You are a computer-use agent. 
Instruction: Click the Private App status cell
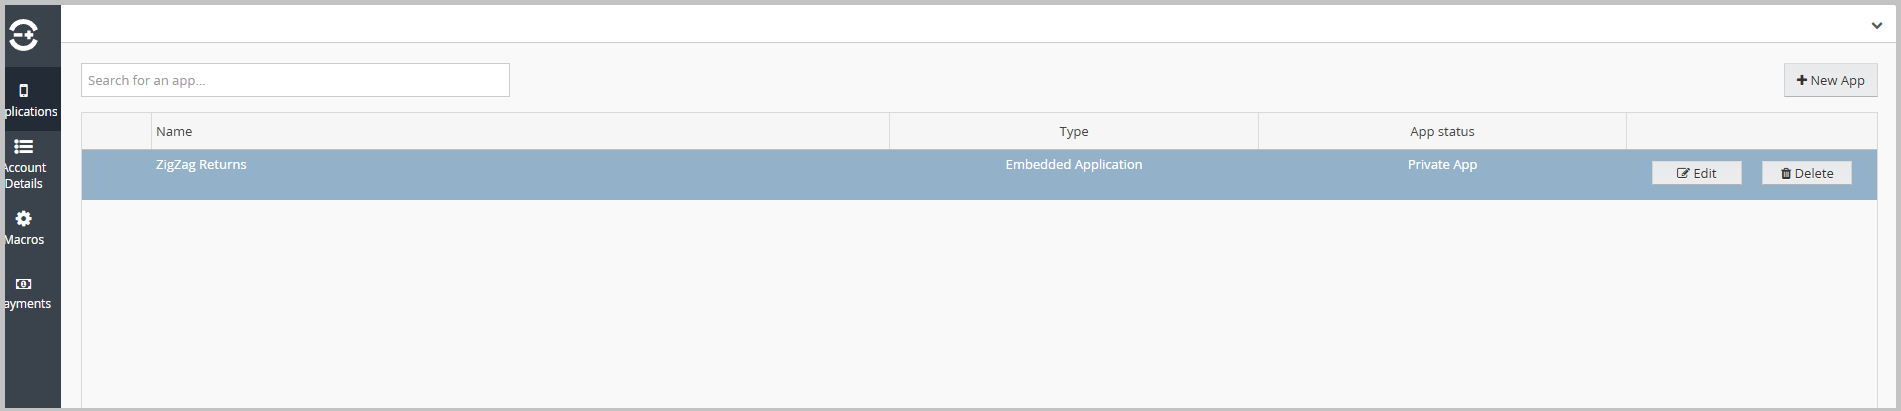(1442, 164)
